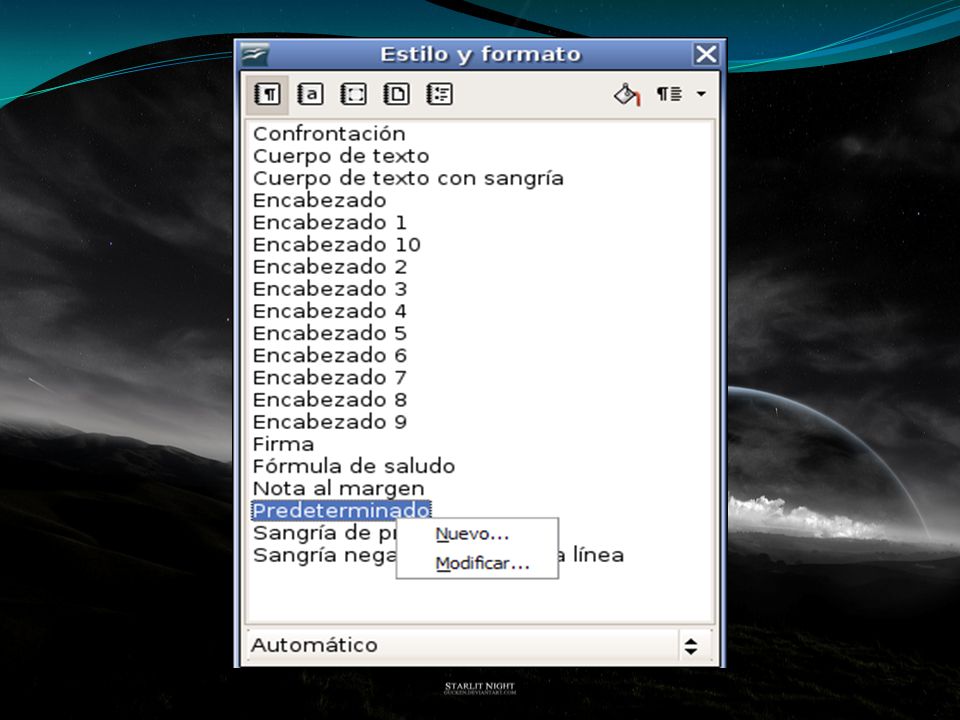The image size is (960, 720).
Task: Select the Encabezado 10 style
Action: pyautogui.click(x=336, y=244)
